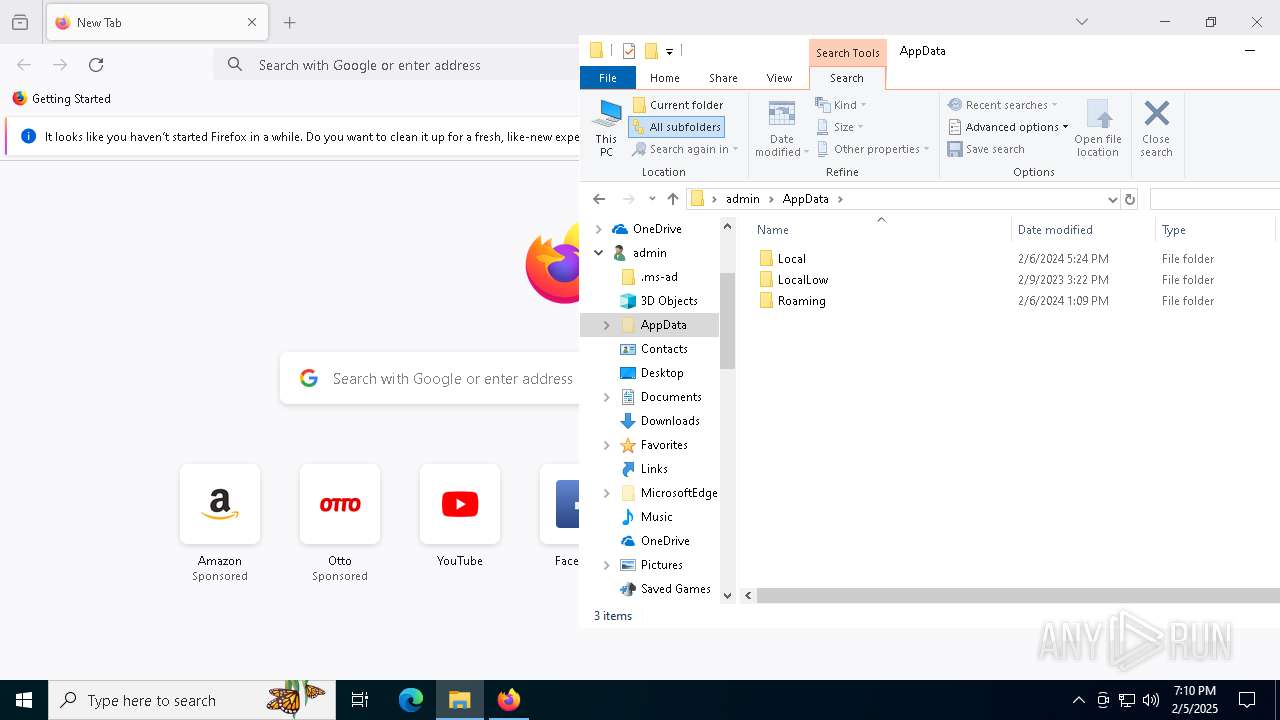Open recent locations dropdown in Explorer
Screen dimensions: 1280x720
pos(652,199)
